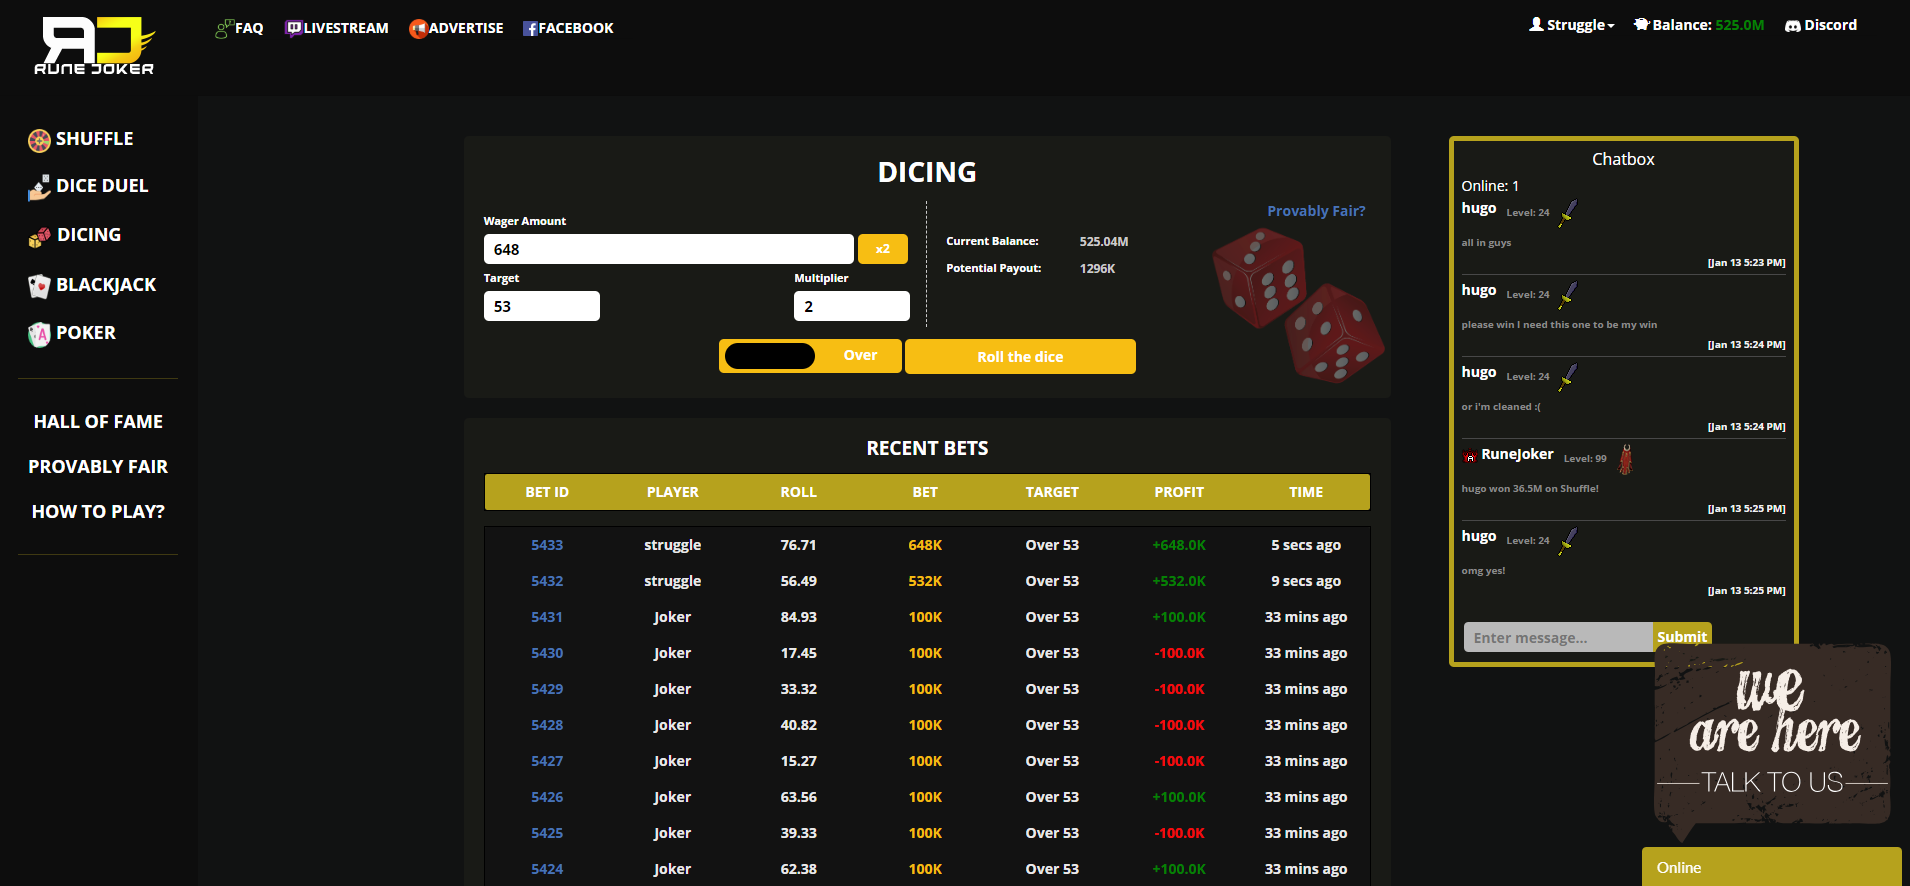Image resolution: width=1910 pixels, height=886 pixels.
Task: Open bet ID 5425
Action: (547, 833)
